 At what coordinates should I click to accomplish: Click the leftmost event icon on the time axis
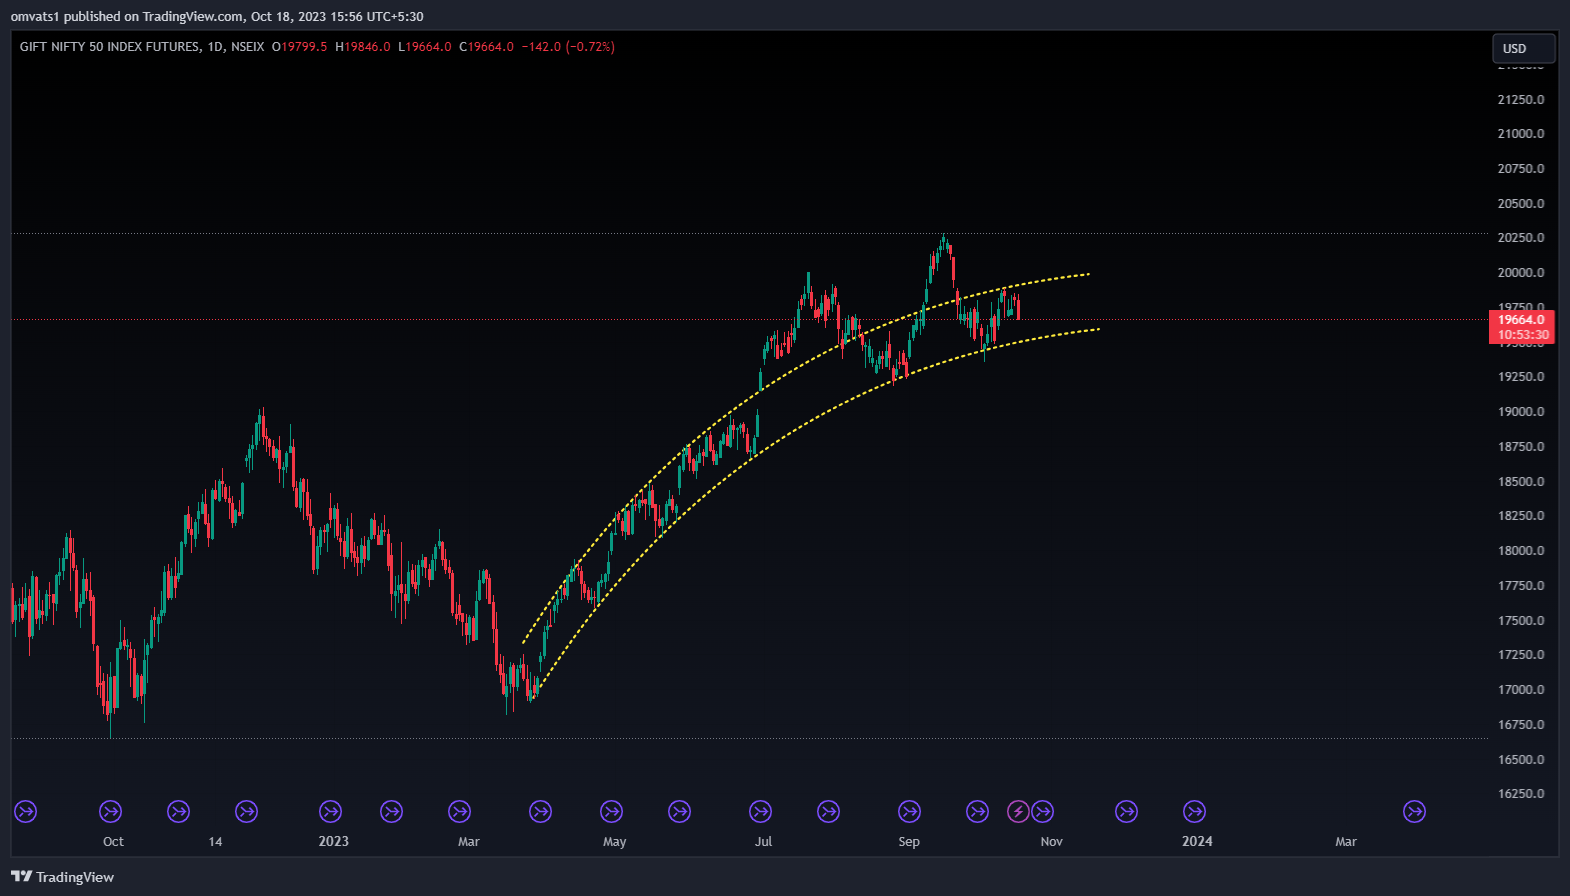click(26, 811)
